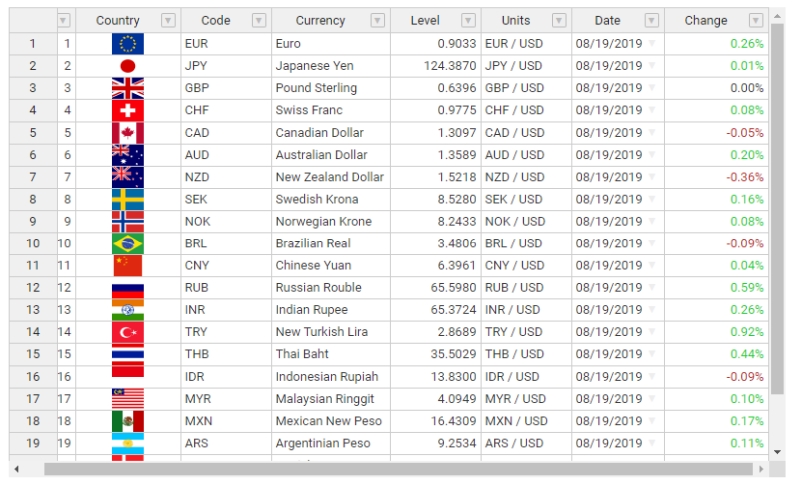
Task: Click the United Kingdom flag icon
Action: tap(128, 88)
